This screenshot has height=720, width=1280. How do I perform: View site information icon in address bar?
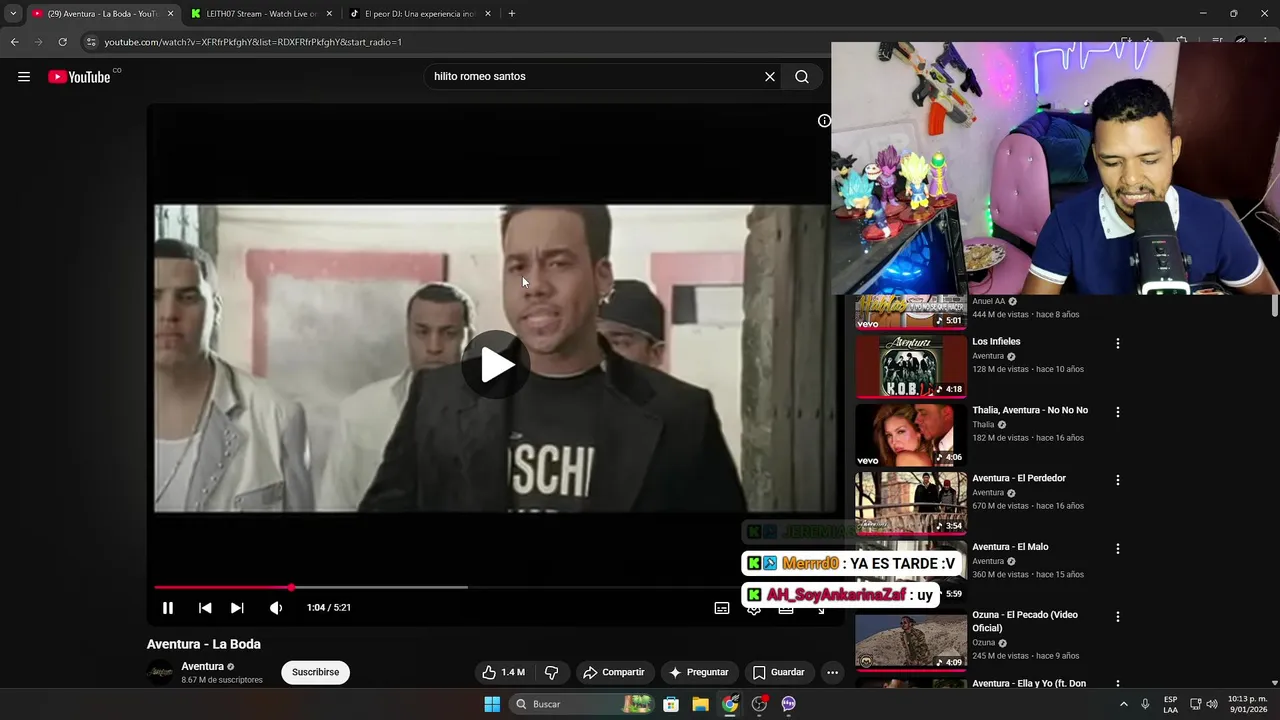(x=91, y=42)
